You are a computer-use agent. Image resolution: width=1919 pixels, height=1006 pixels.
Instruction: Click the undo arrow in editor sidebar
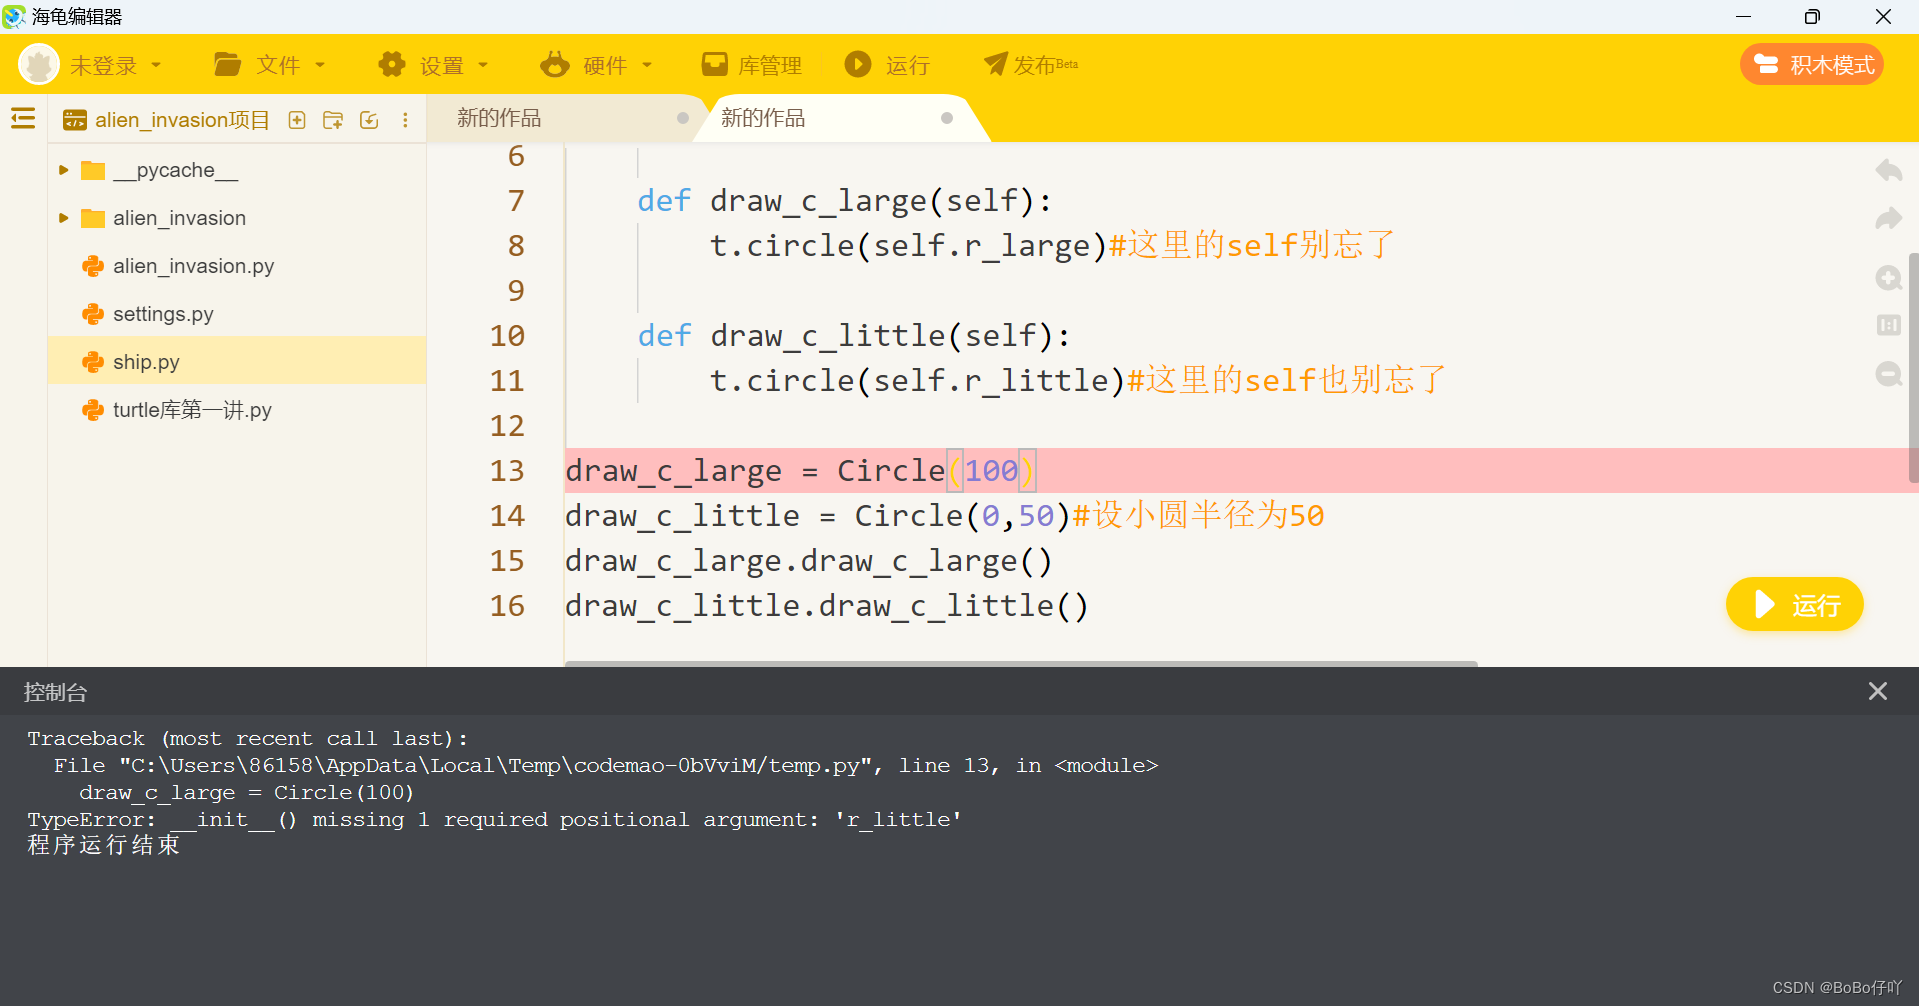pos(1888,170)
